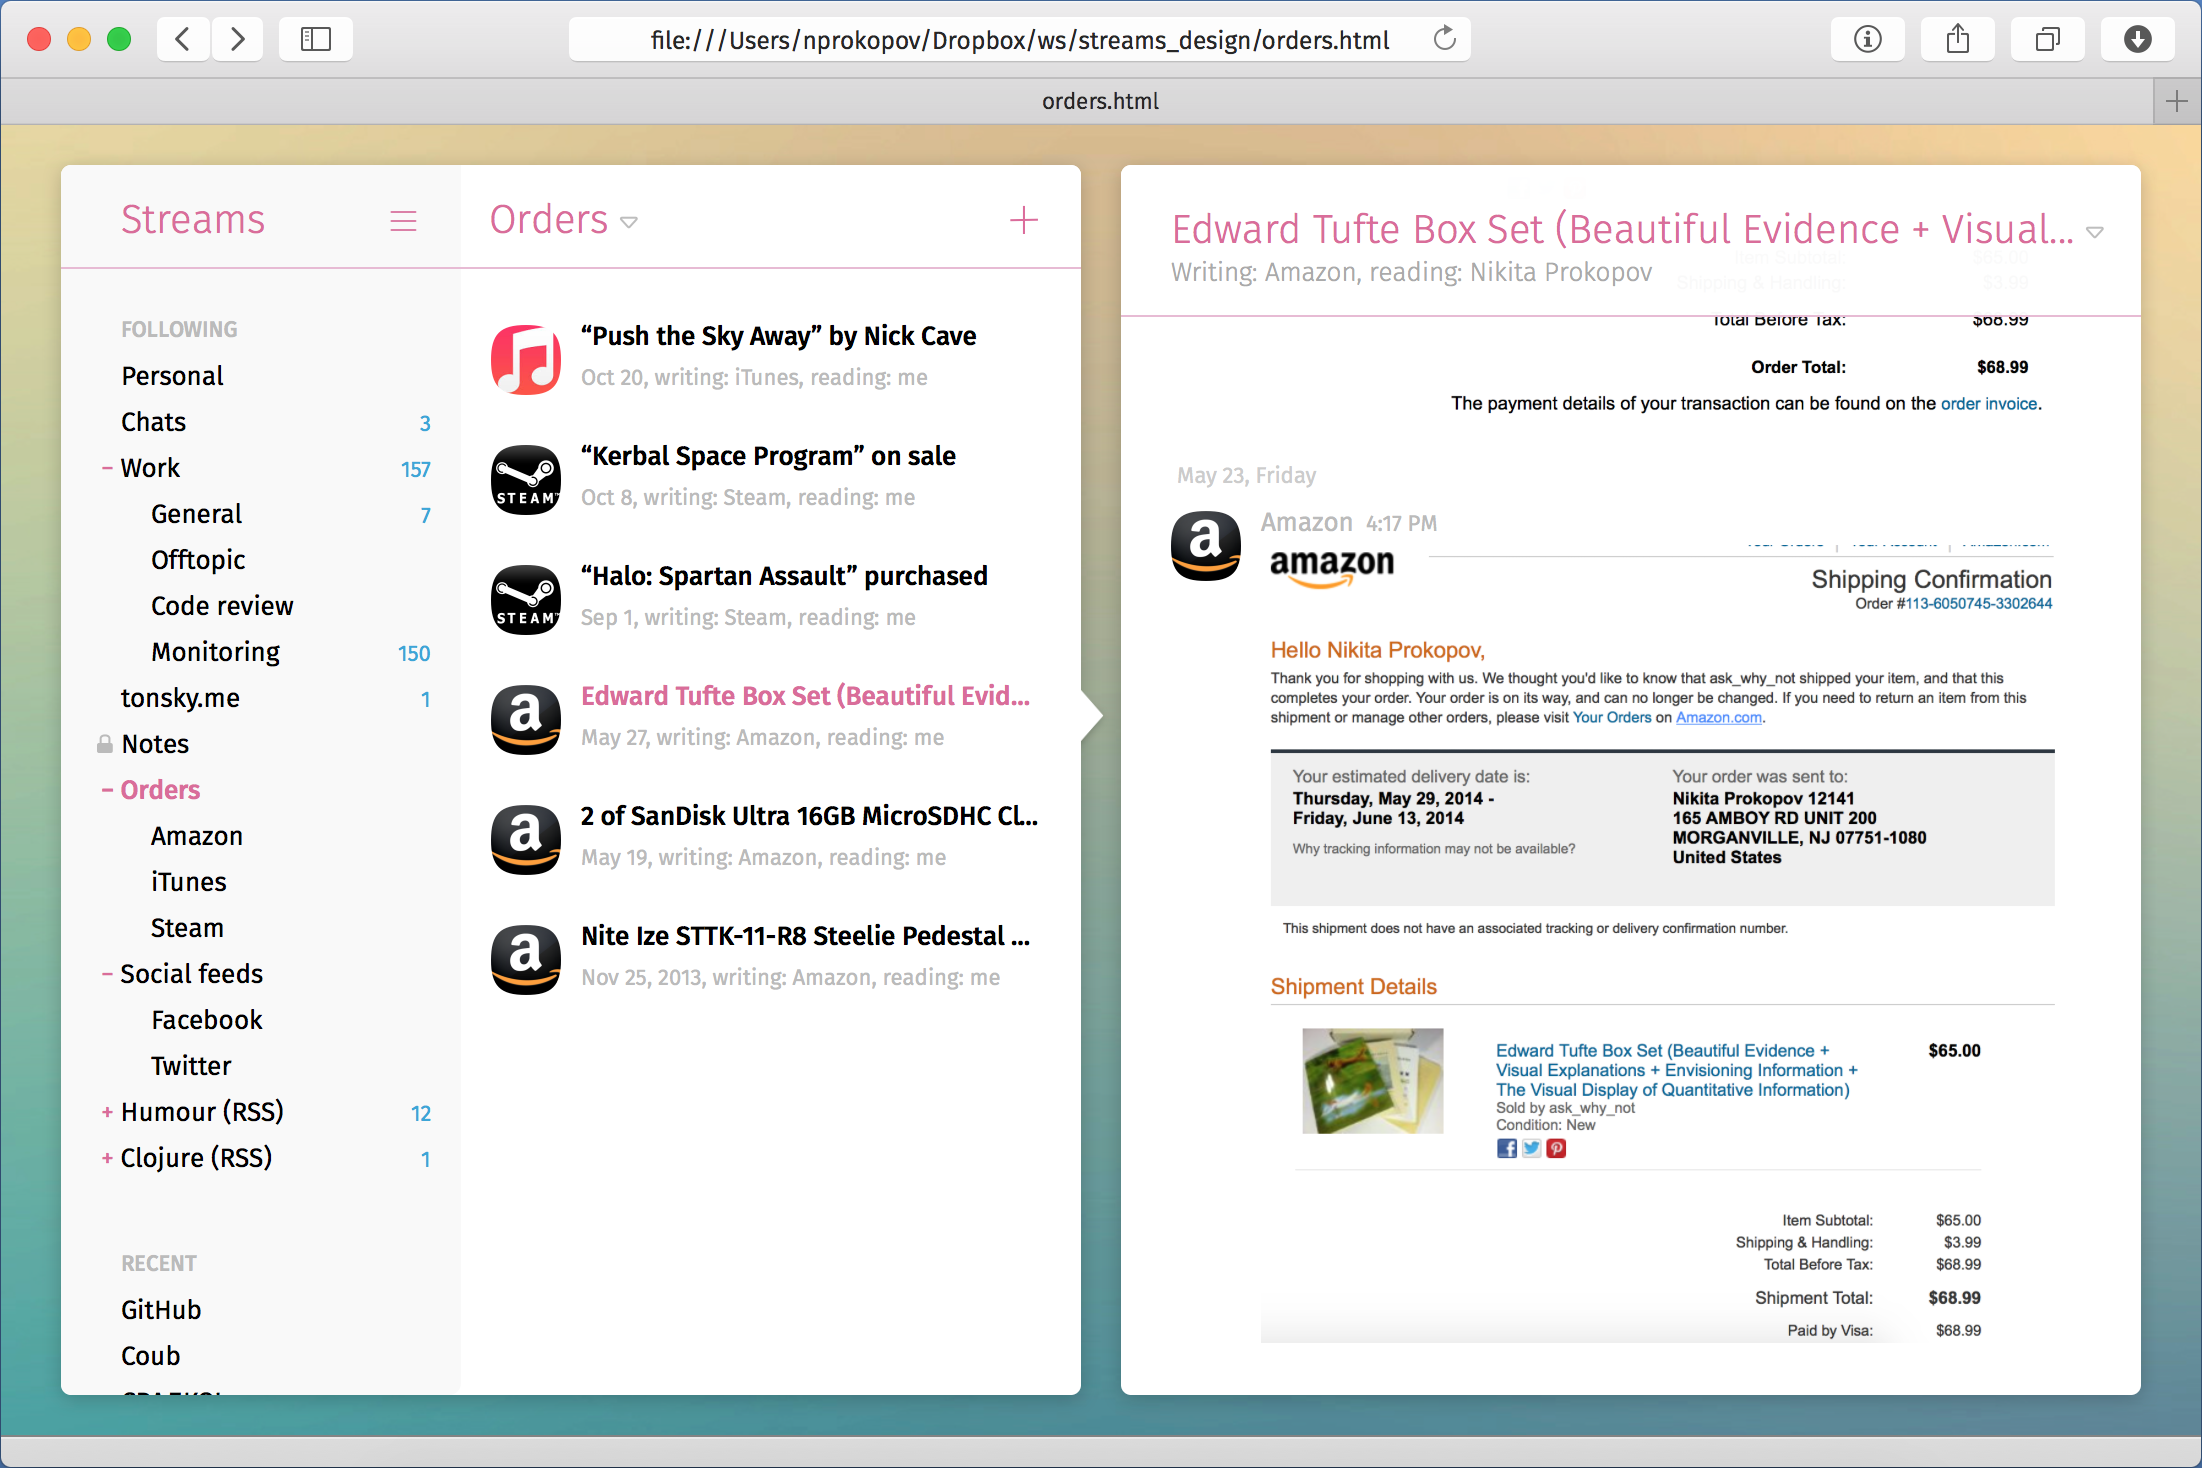Expand the Humour (RSS) group
Image resolution: width=2202 pixels, height=1468 pixels.
tap(107, 1112)
